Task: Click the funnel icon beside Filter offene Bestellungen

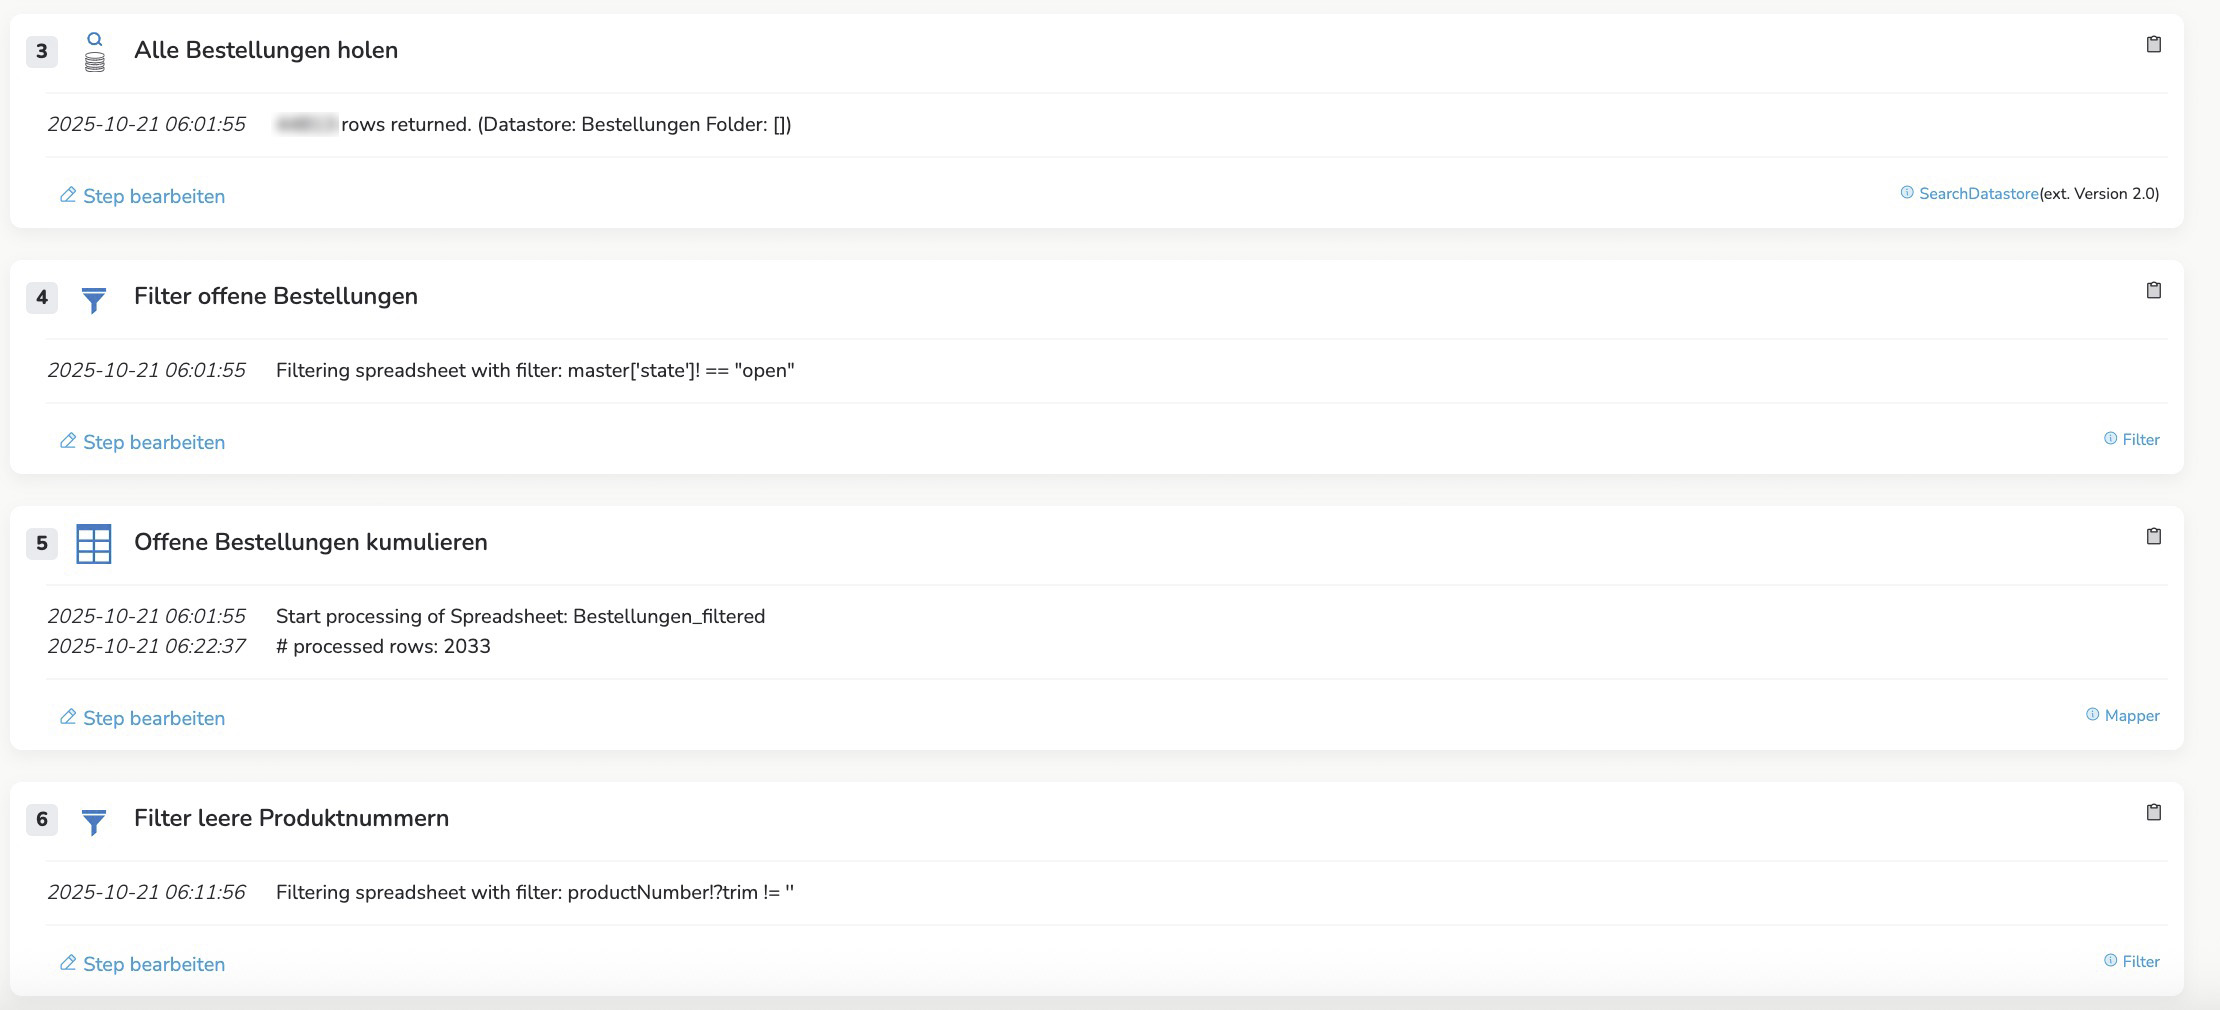Action: point(94,299)
